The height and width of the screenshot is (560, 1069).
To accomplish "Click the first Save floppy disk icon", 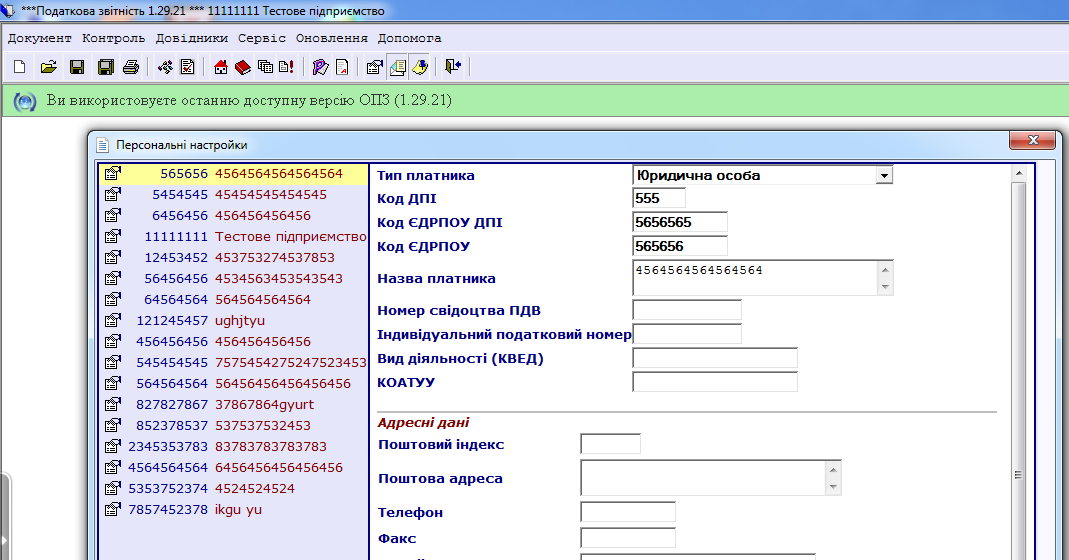I will [76, 67].
